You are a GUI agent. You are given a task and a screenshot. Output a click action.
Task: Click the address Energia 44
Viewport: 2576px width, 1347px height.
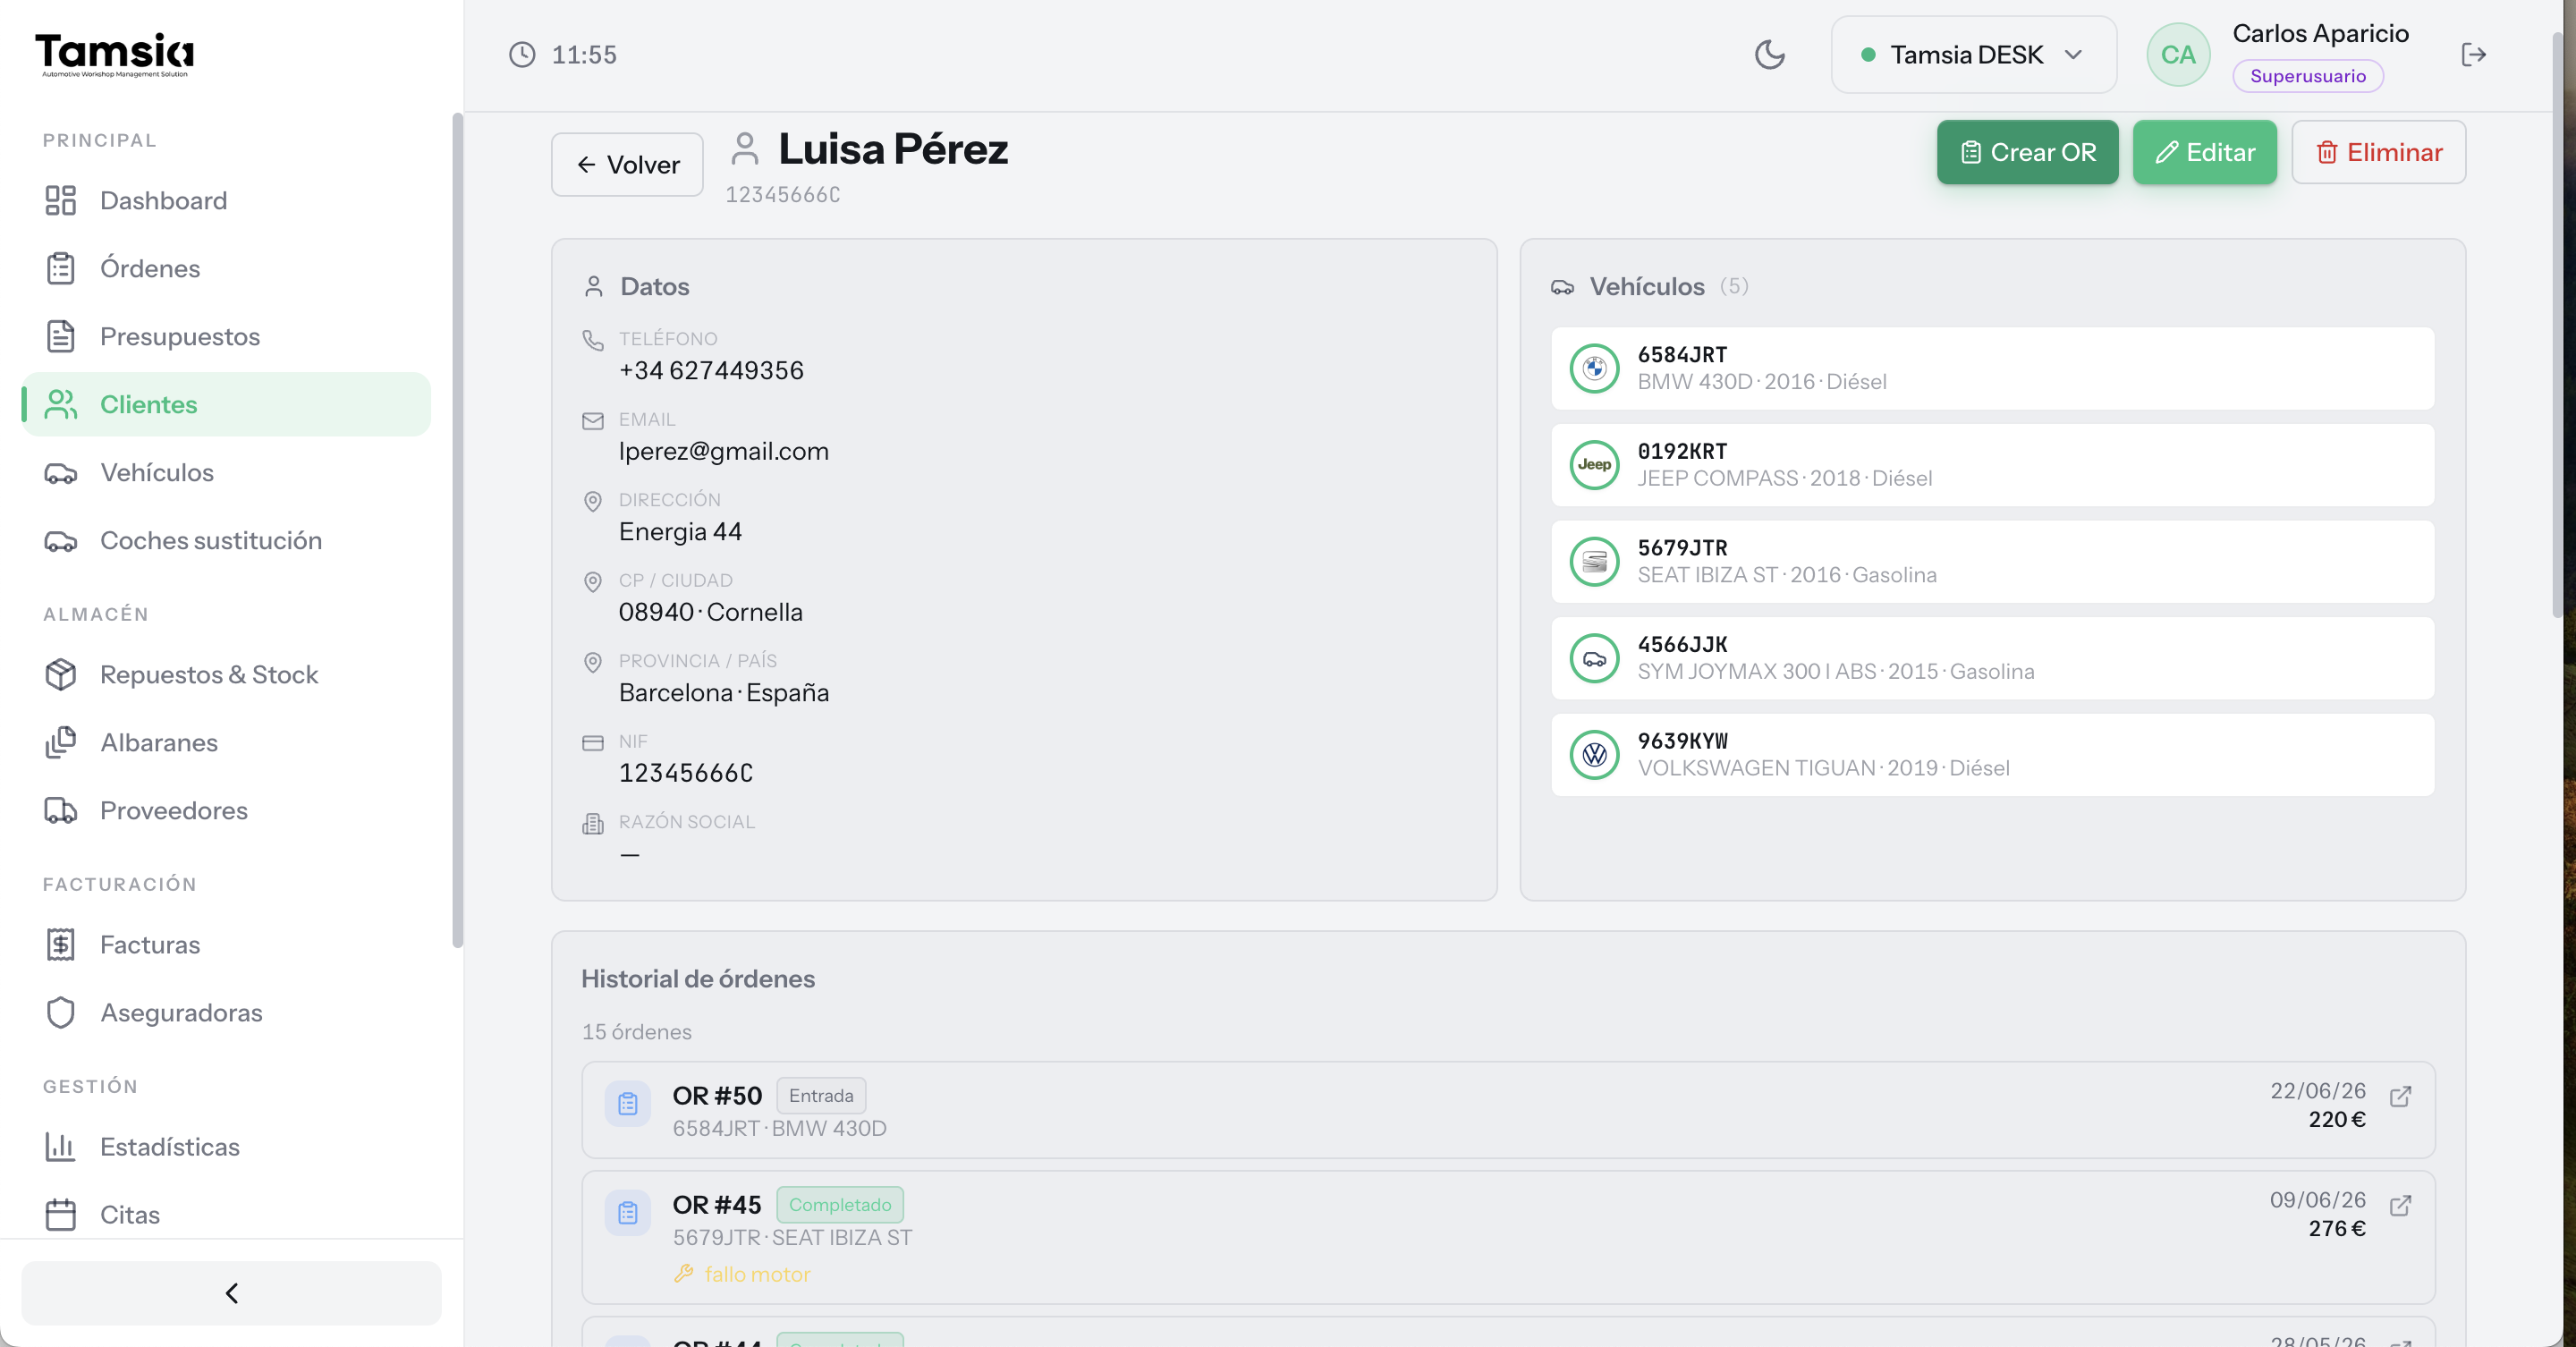click(680, 532)
